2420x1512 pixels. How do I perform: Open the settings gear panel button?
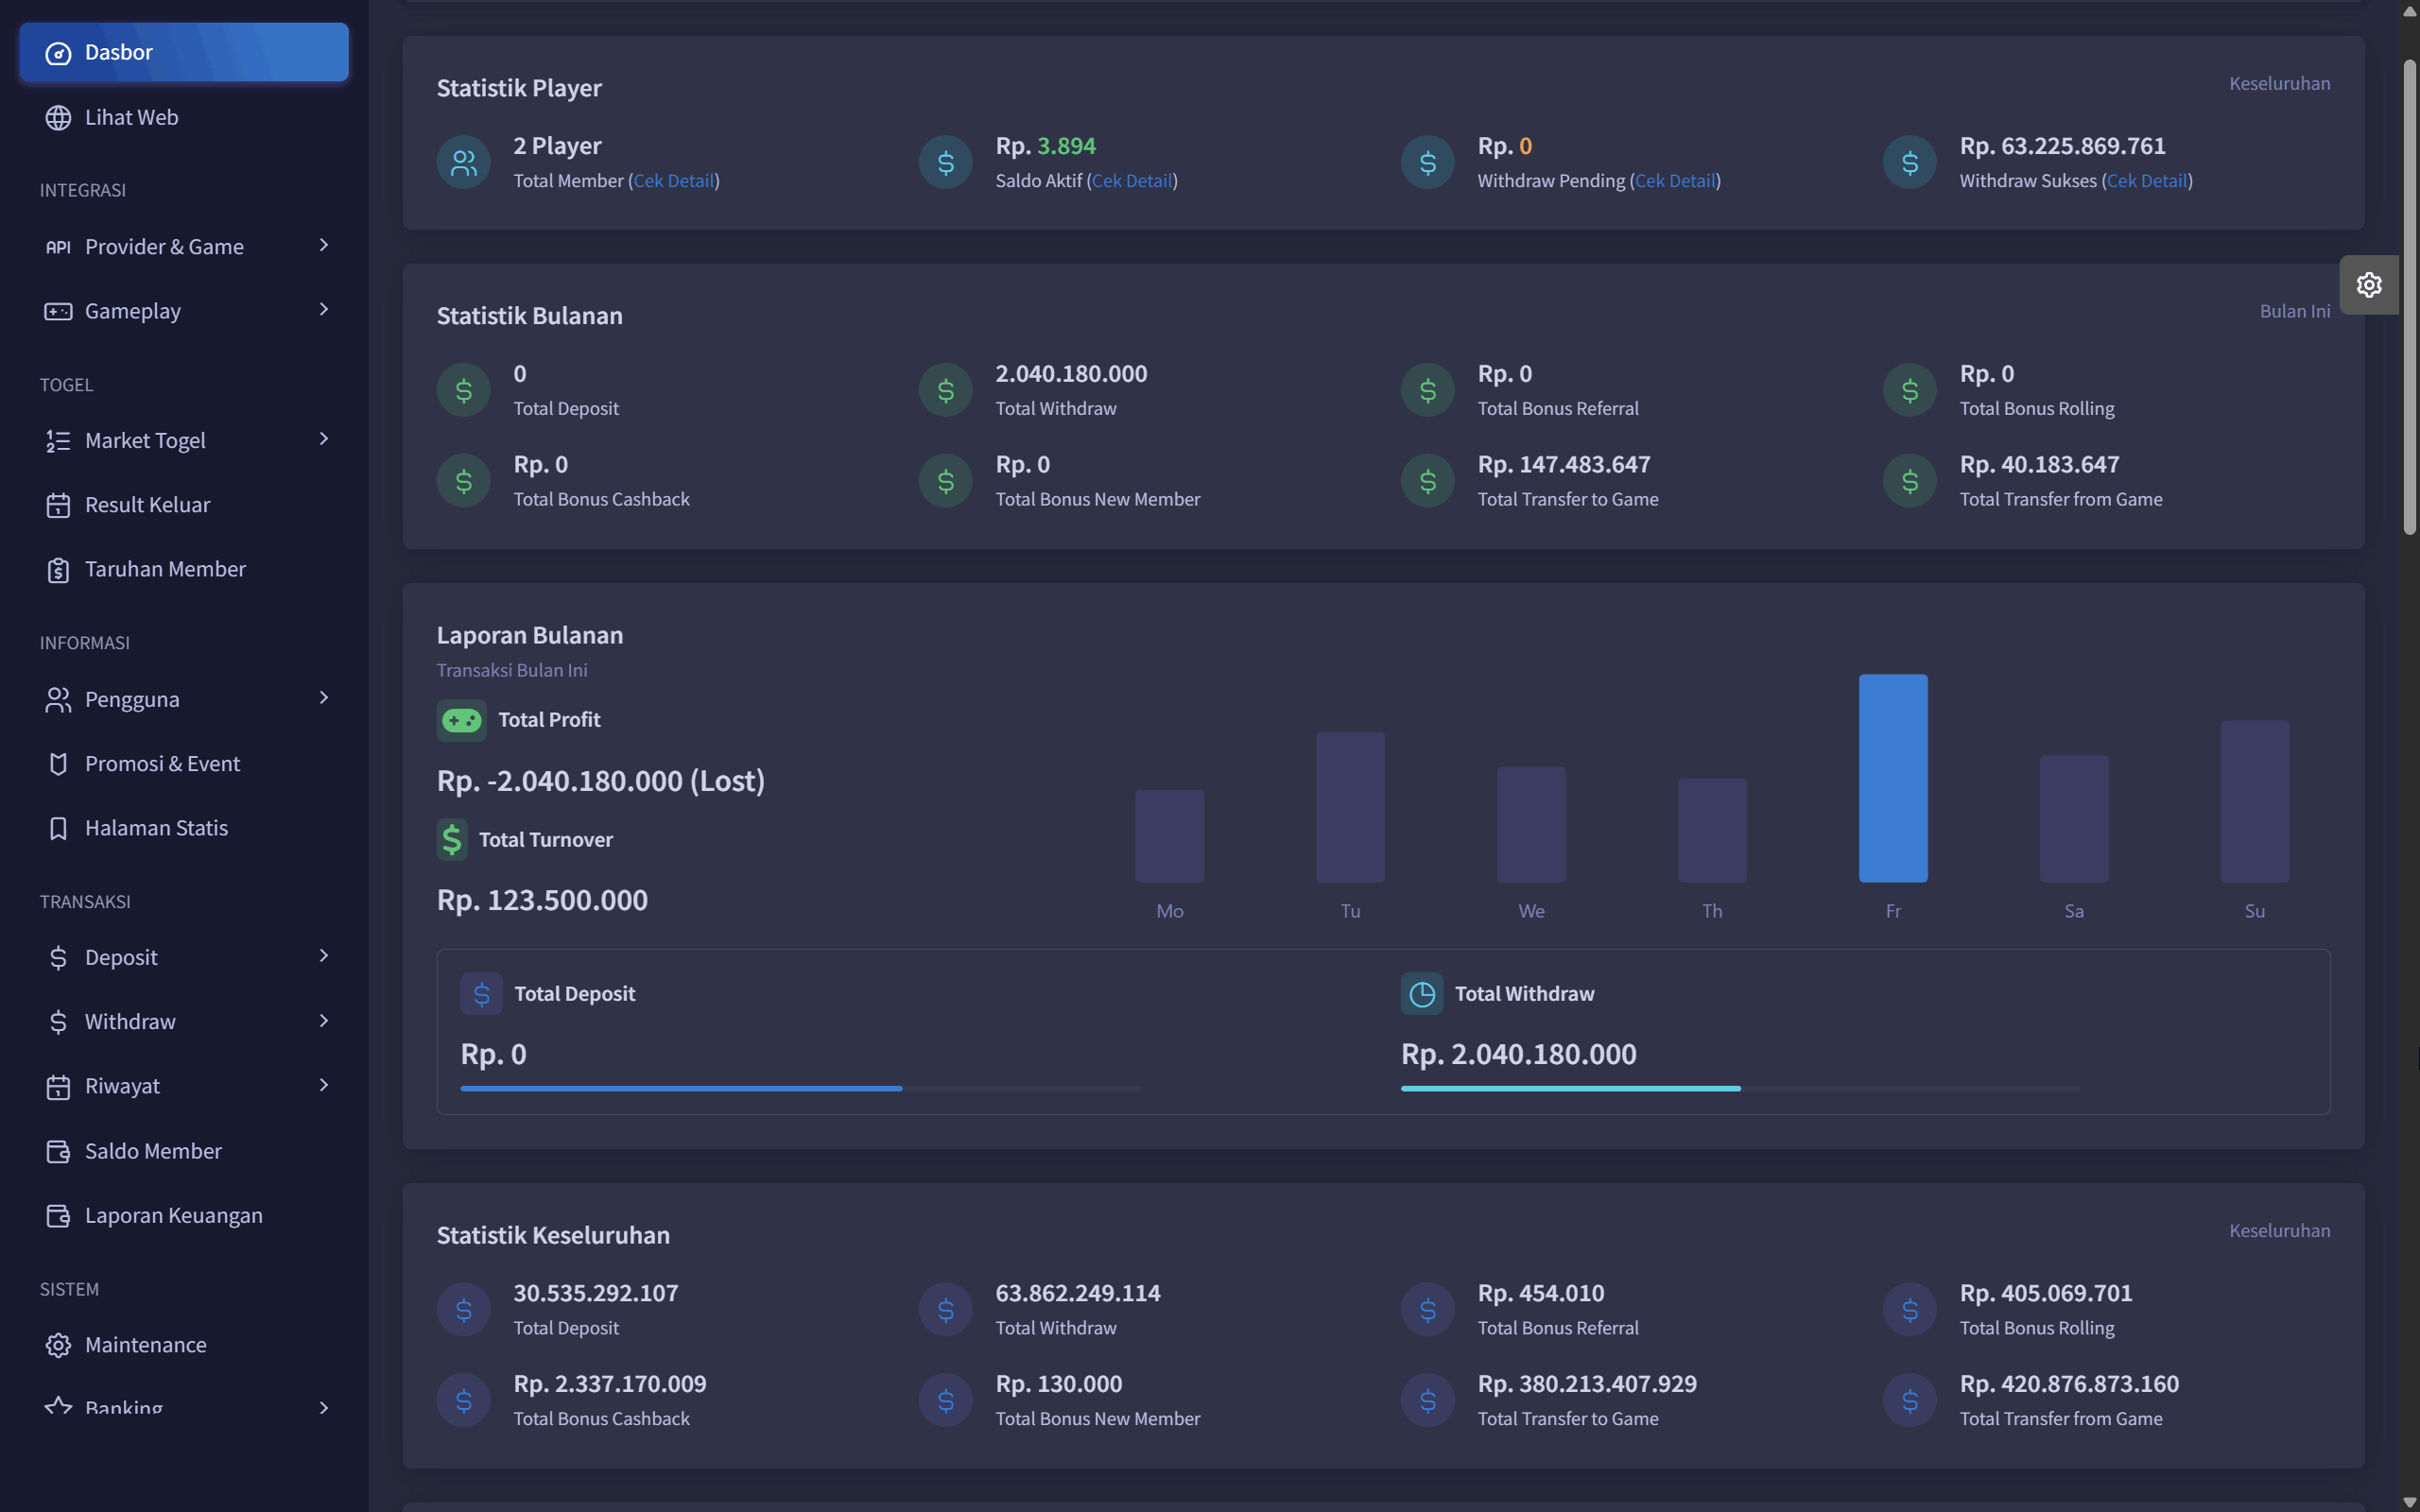click(2368, 285)
